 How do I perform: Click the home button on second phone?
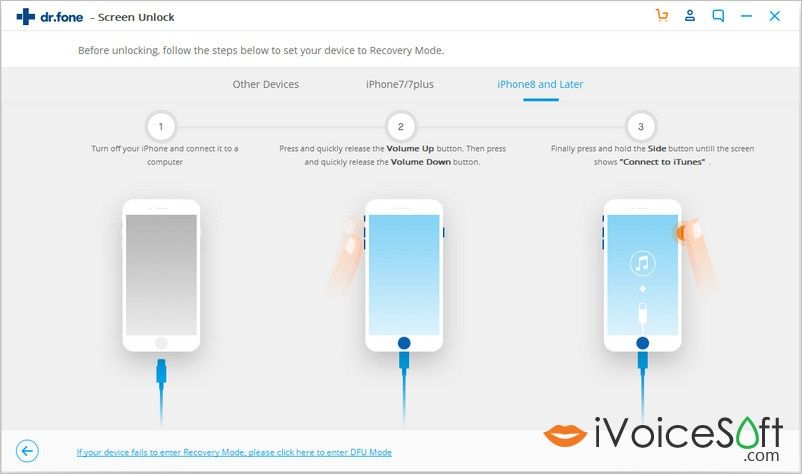click(x=404, y=343)
